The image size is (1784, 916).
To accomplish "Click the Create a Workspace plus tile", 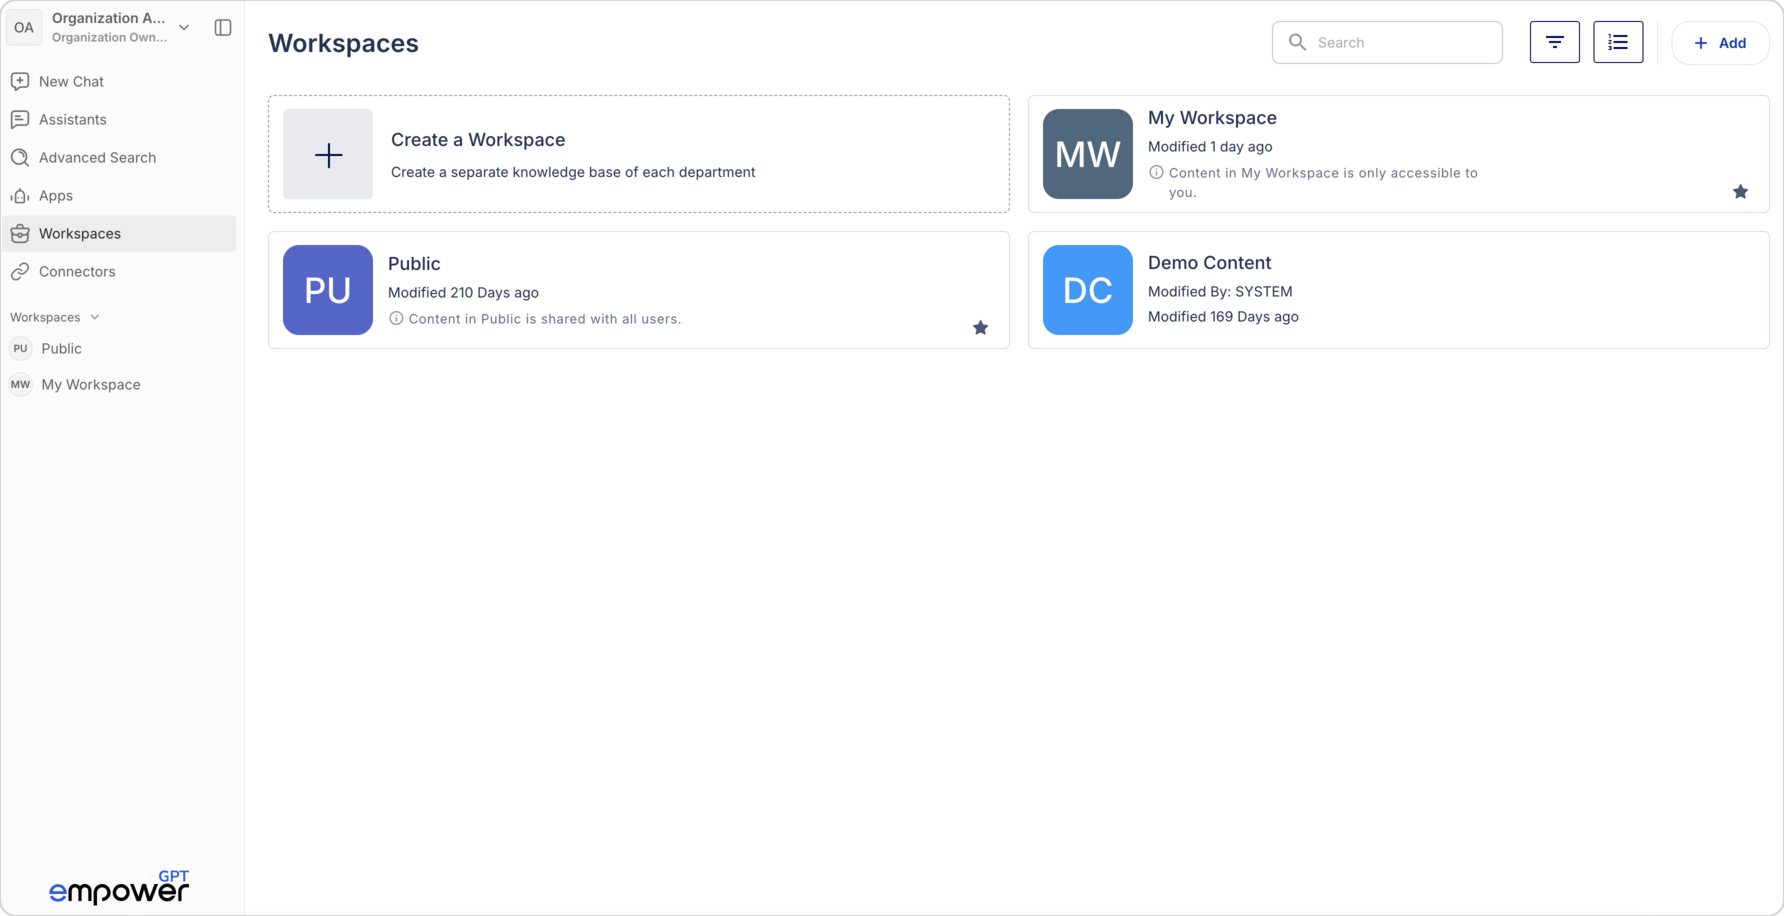I will tap(328, 154).
